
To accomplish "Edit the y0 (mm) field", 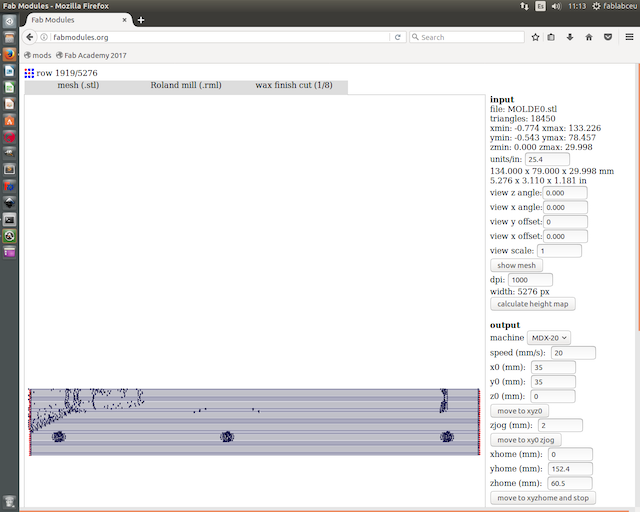I will click(553, 382).
